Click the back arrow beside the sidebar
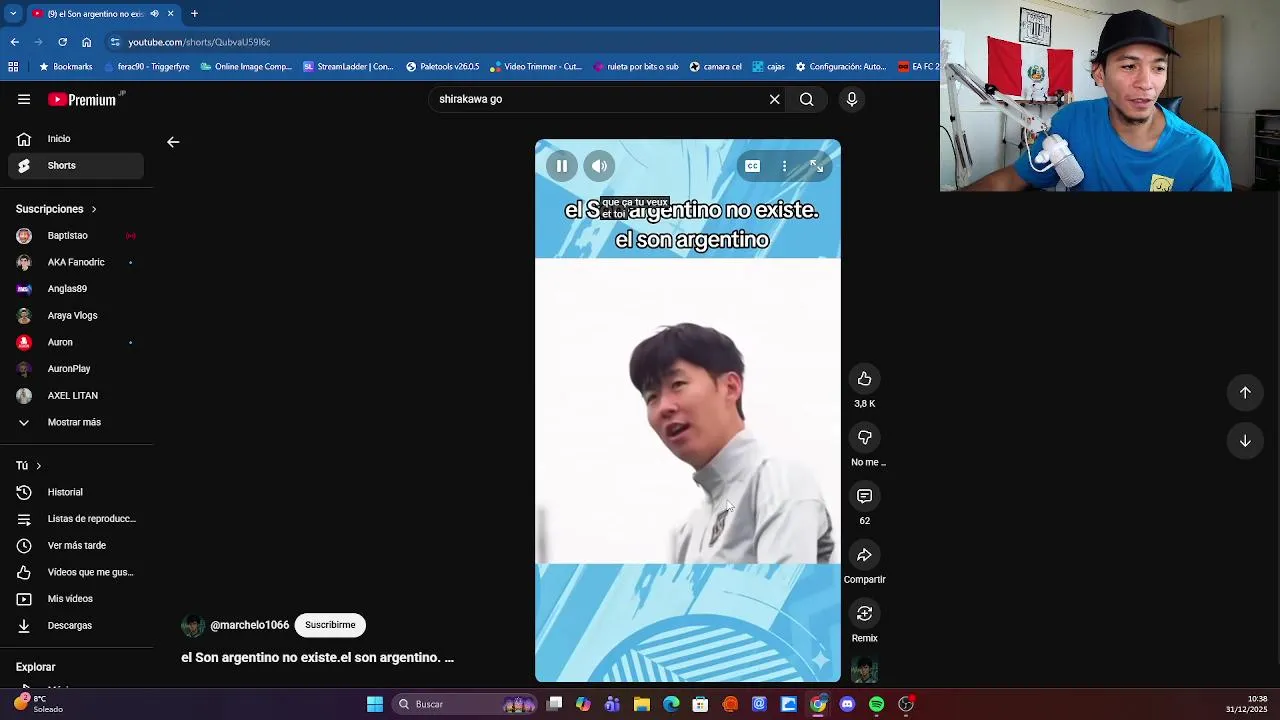1280x720 pixels. tap(173, 142)
